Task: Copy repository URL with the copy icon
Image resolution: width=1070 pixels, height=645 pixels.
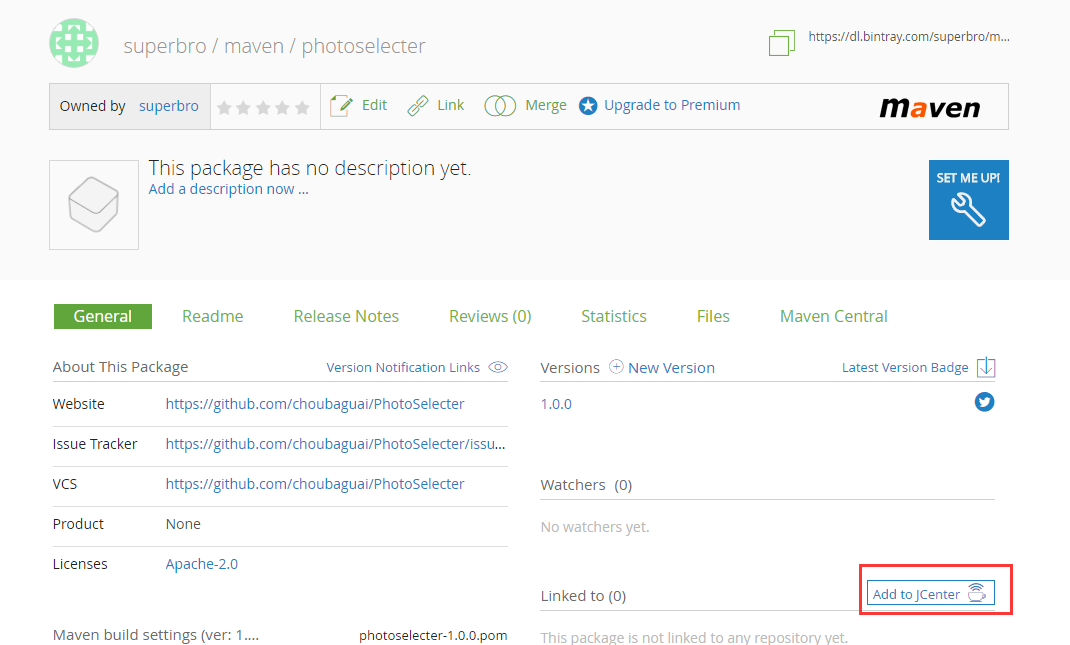Action: (x=781, y=42)
